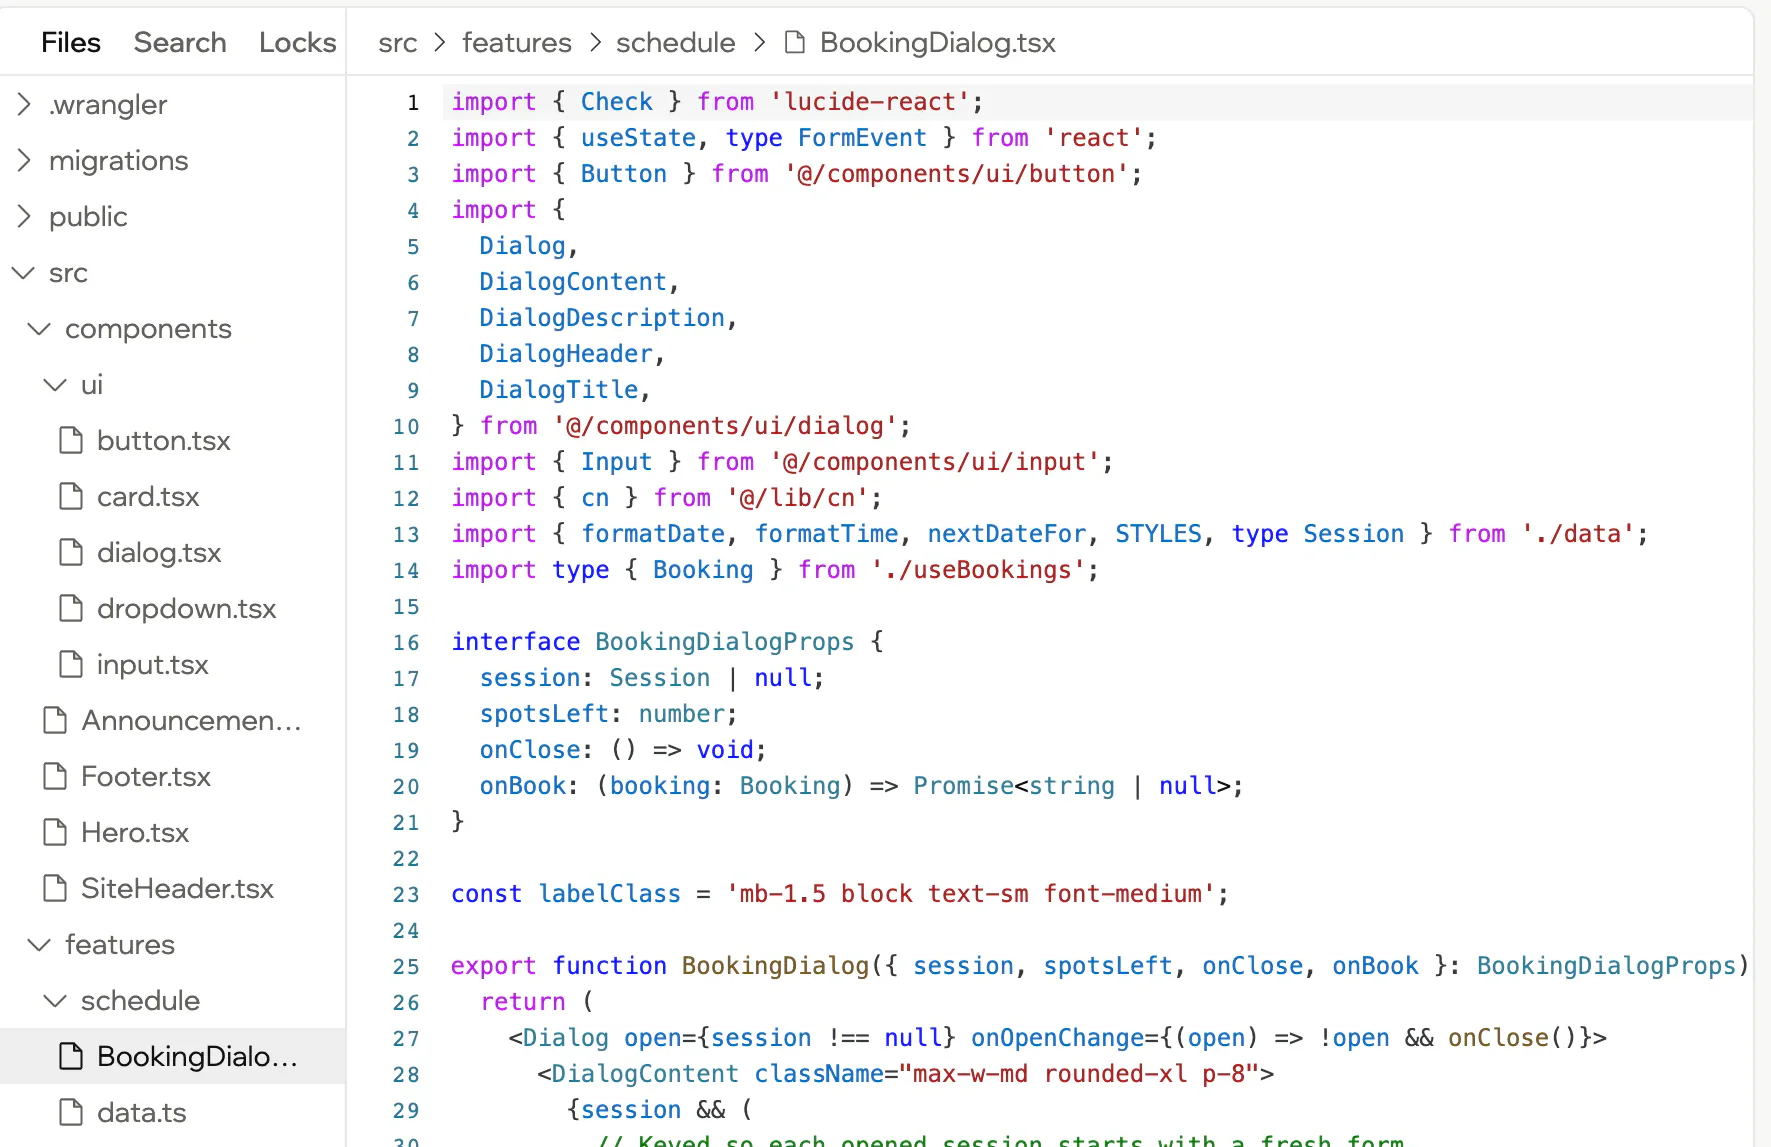
Task: Click the file icon beside data.ts
Action: pos(71,1112)
